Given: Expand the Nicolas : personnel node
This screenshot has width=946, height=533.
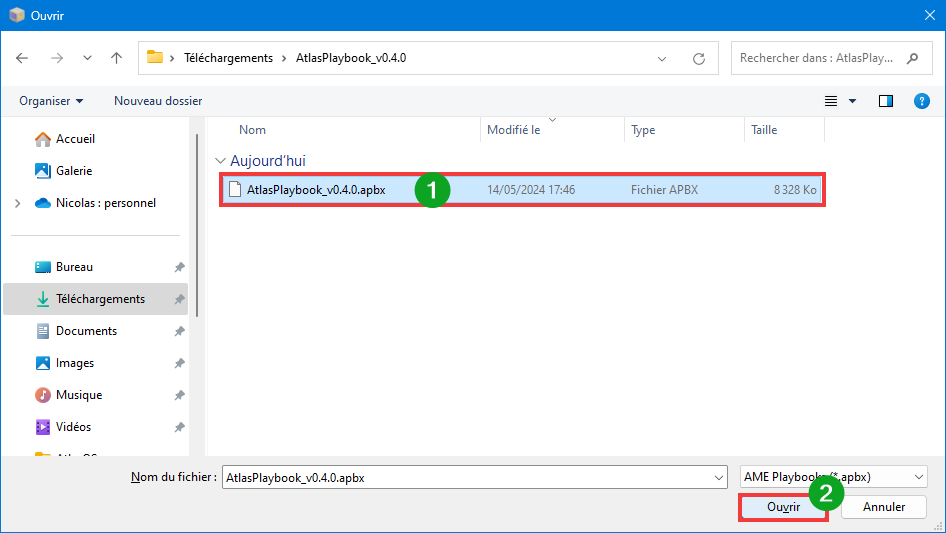Looking at the screenshot, I should [x=17, y=203].
